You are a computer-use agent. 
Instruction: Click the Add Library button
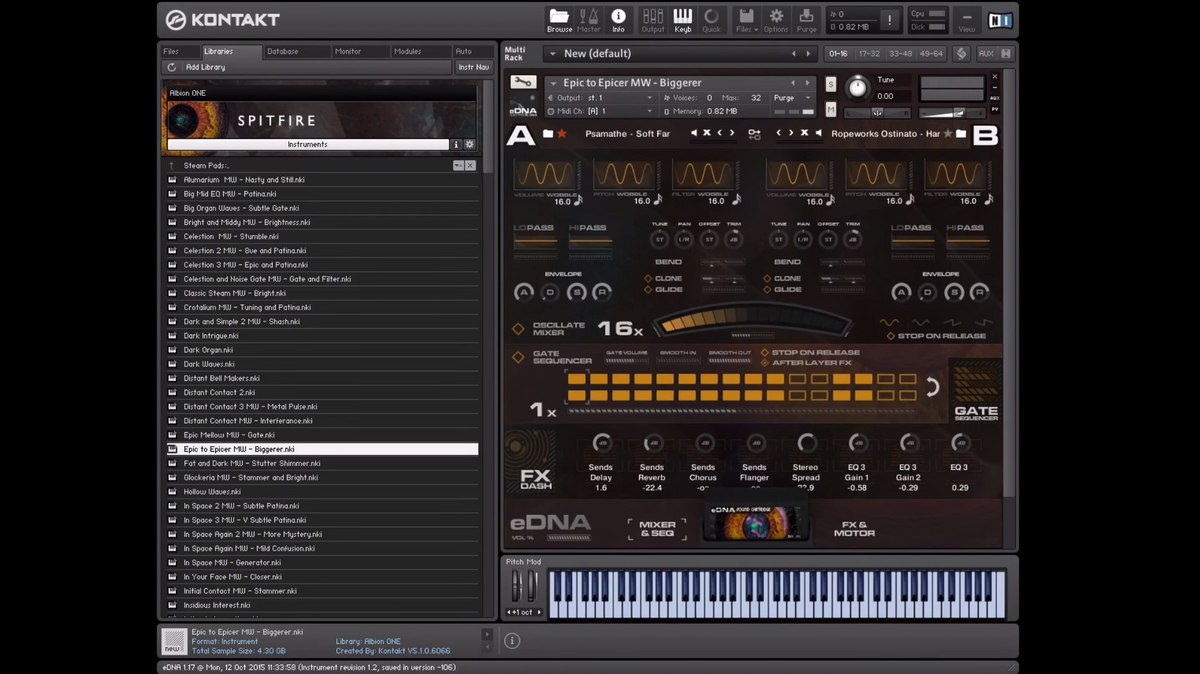(x=205, y=67)
